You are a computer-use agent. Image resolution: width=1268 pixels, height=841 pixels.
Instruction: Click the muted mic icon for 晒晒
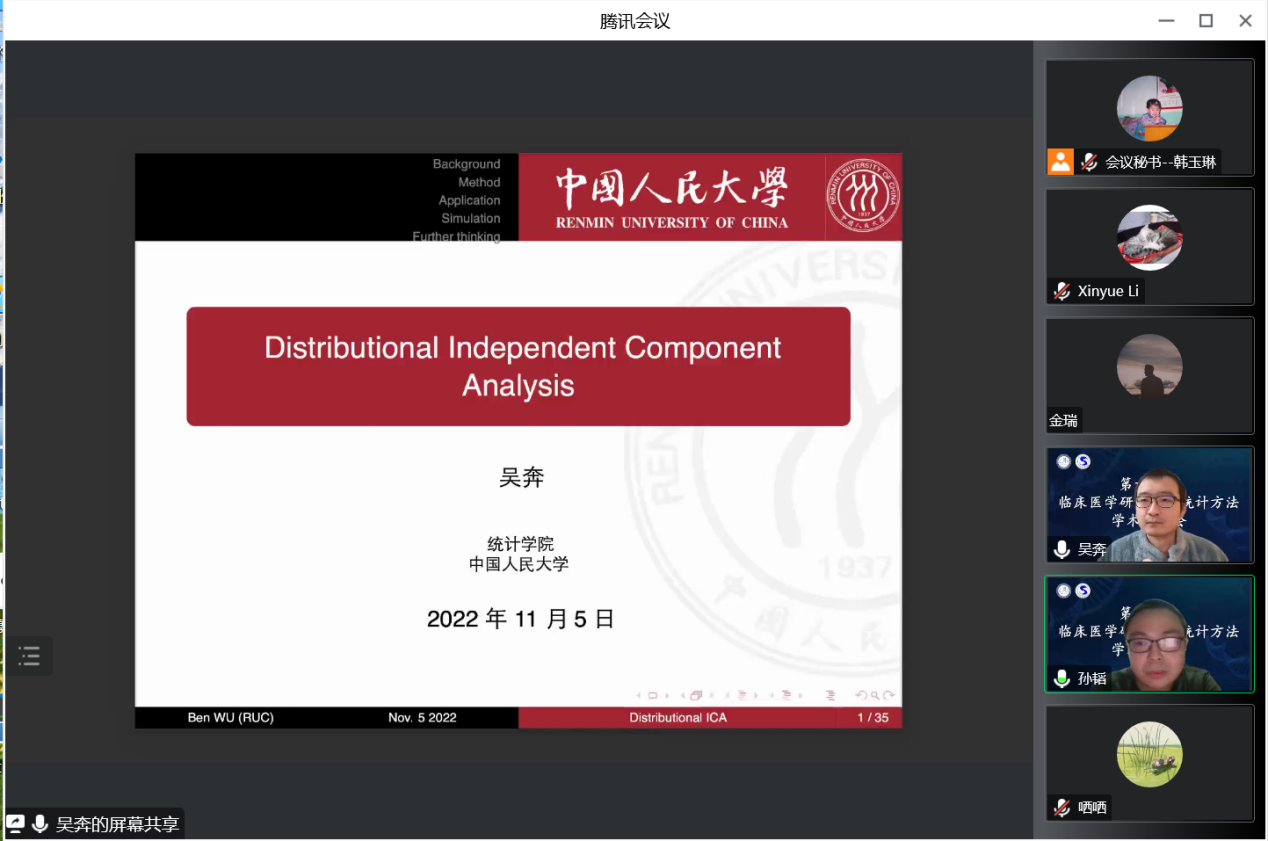[x=1061, y=807]
